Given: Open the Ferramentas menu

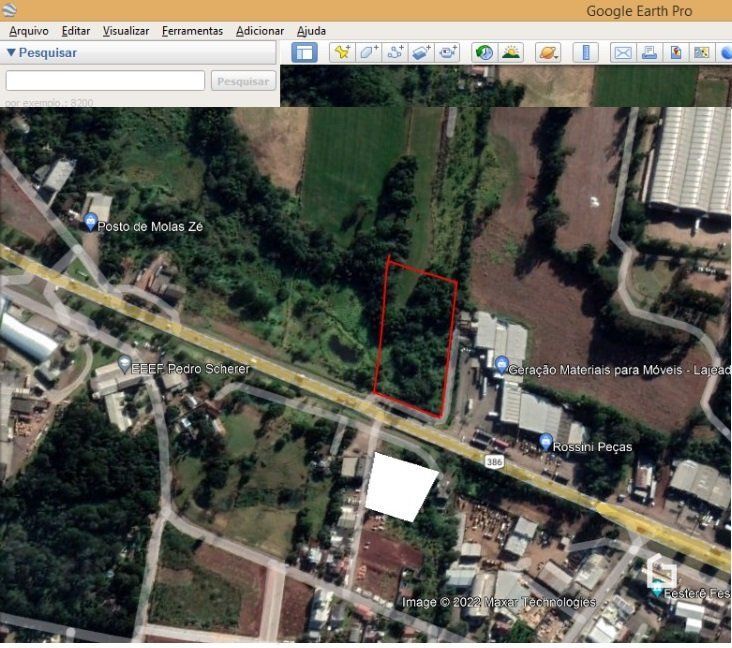Looking at the screenshot, I should click(x=192, y=31).
